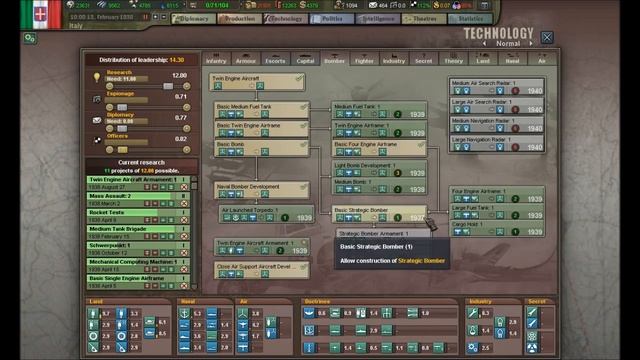640x360 pixels.
Task: Increase Espionage with right round button
Action: (x=187, y=107)
